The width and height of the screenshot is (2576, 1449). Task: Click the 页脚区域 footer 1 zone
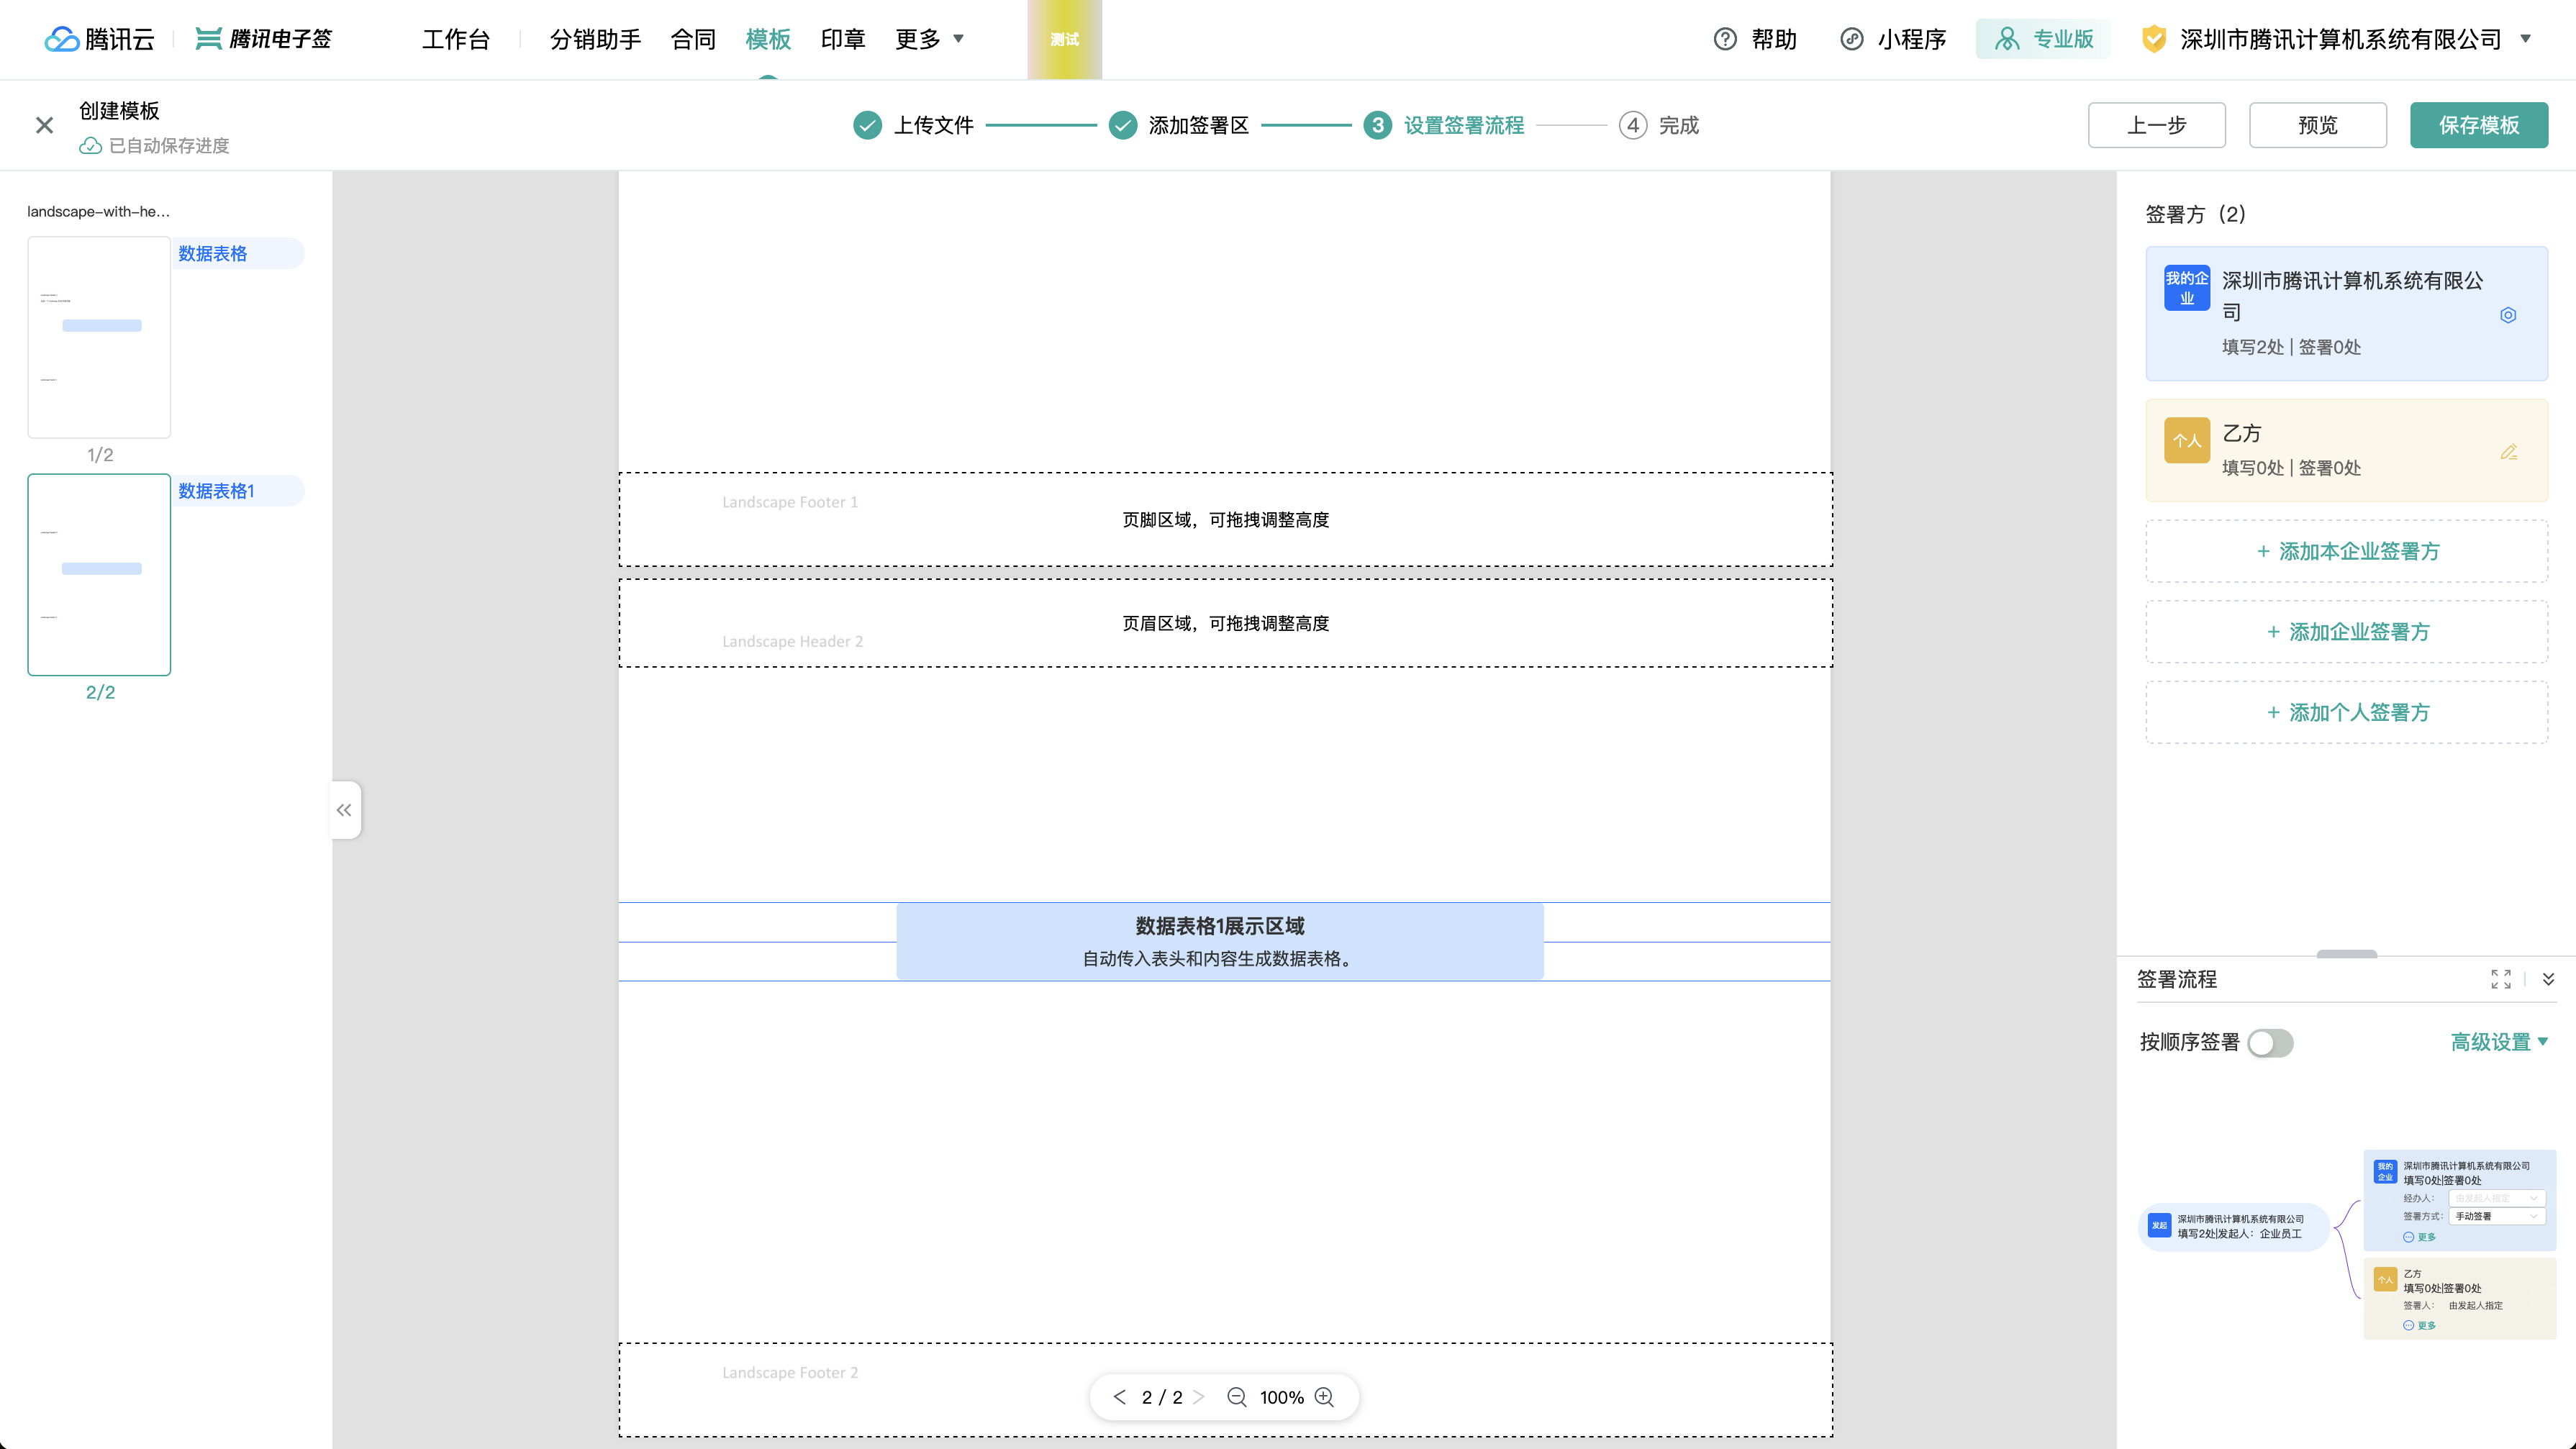coord(1225,520)
